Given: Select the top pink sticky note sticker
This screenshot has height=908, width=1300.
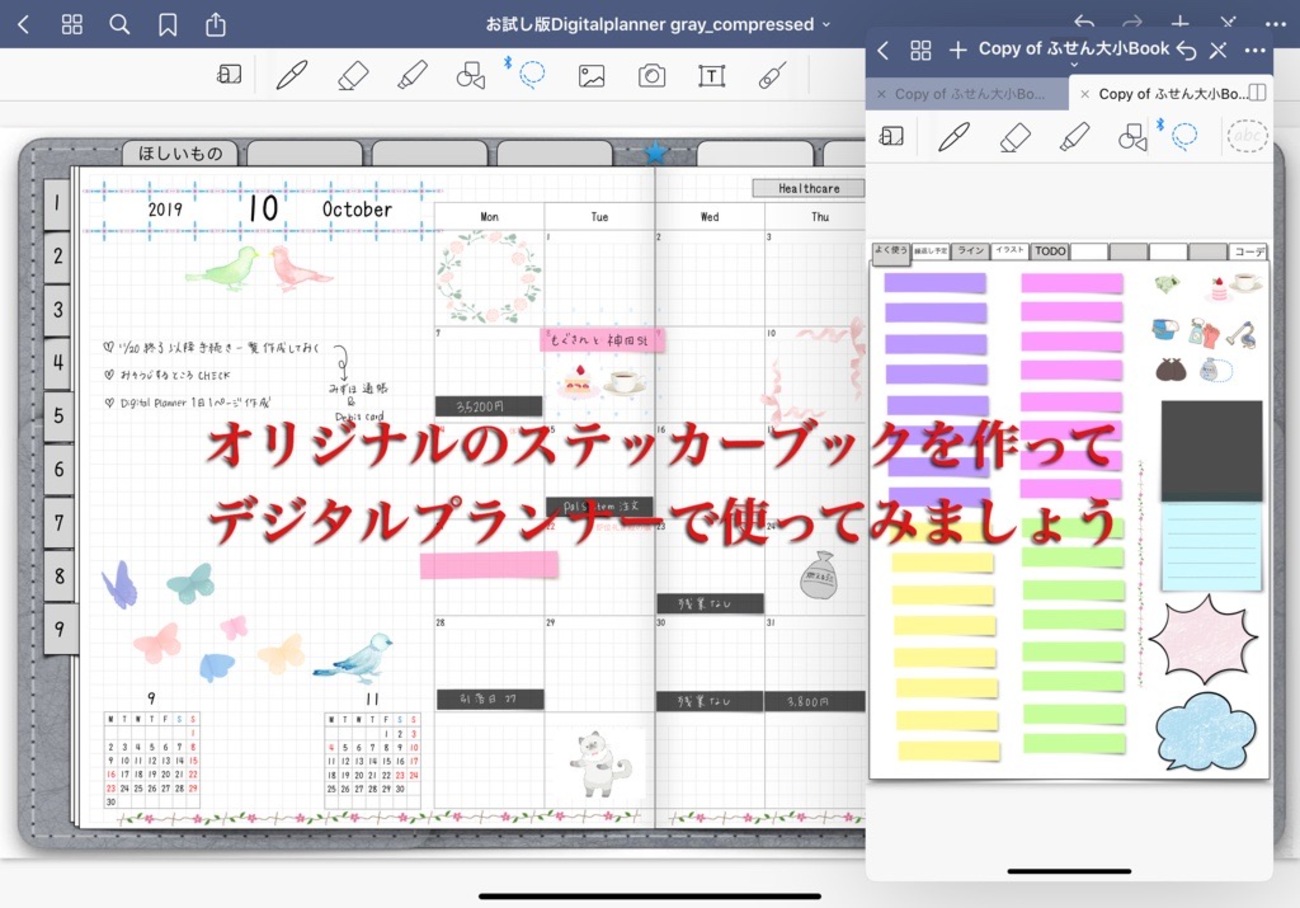Looking at the screenshot, I should coord(1072,283).
